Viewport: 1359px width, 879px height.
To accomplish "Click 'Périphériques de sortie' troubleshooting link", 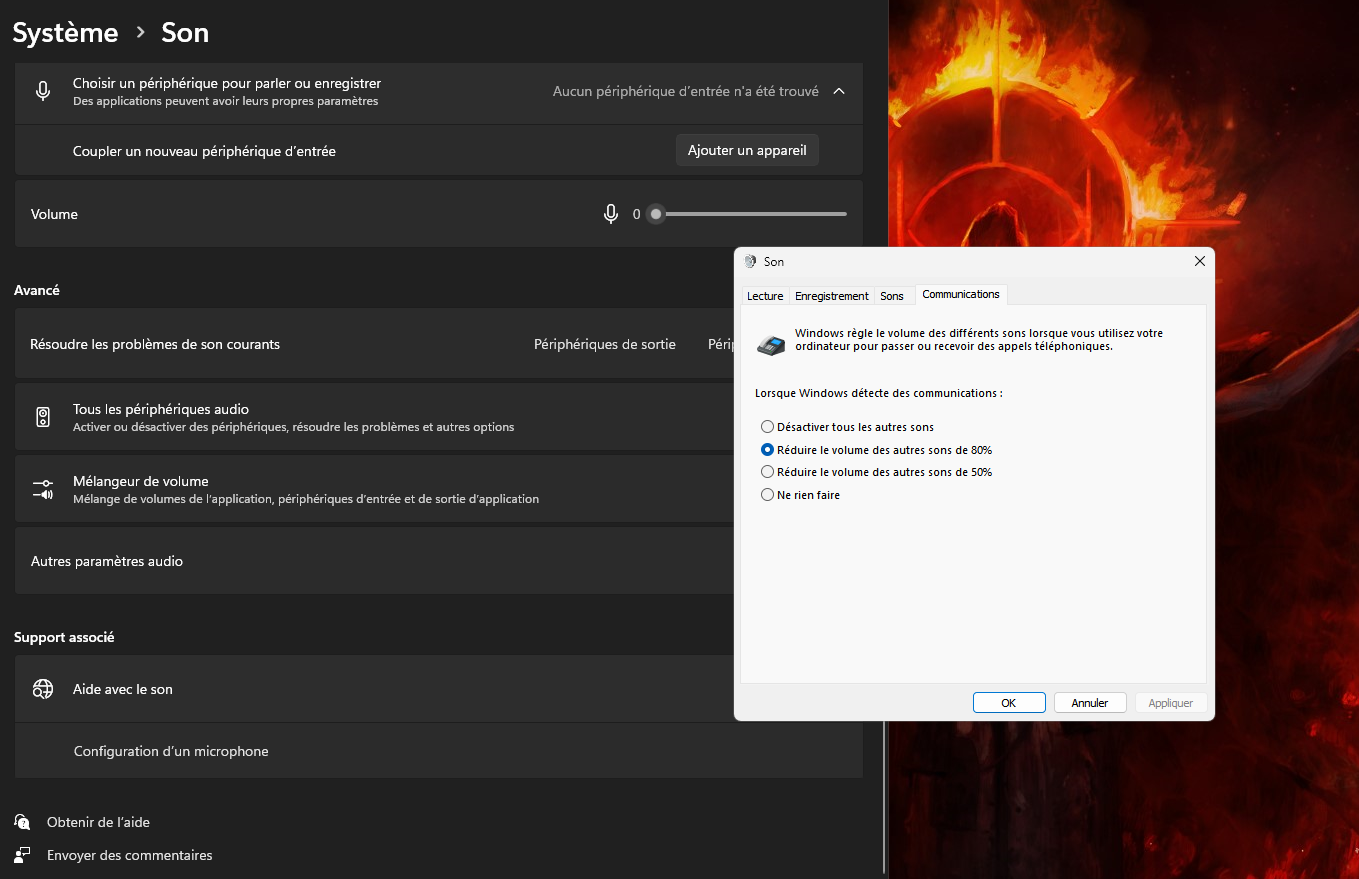I will [x=605, y=344].
